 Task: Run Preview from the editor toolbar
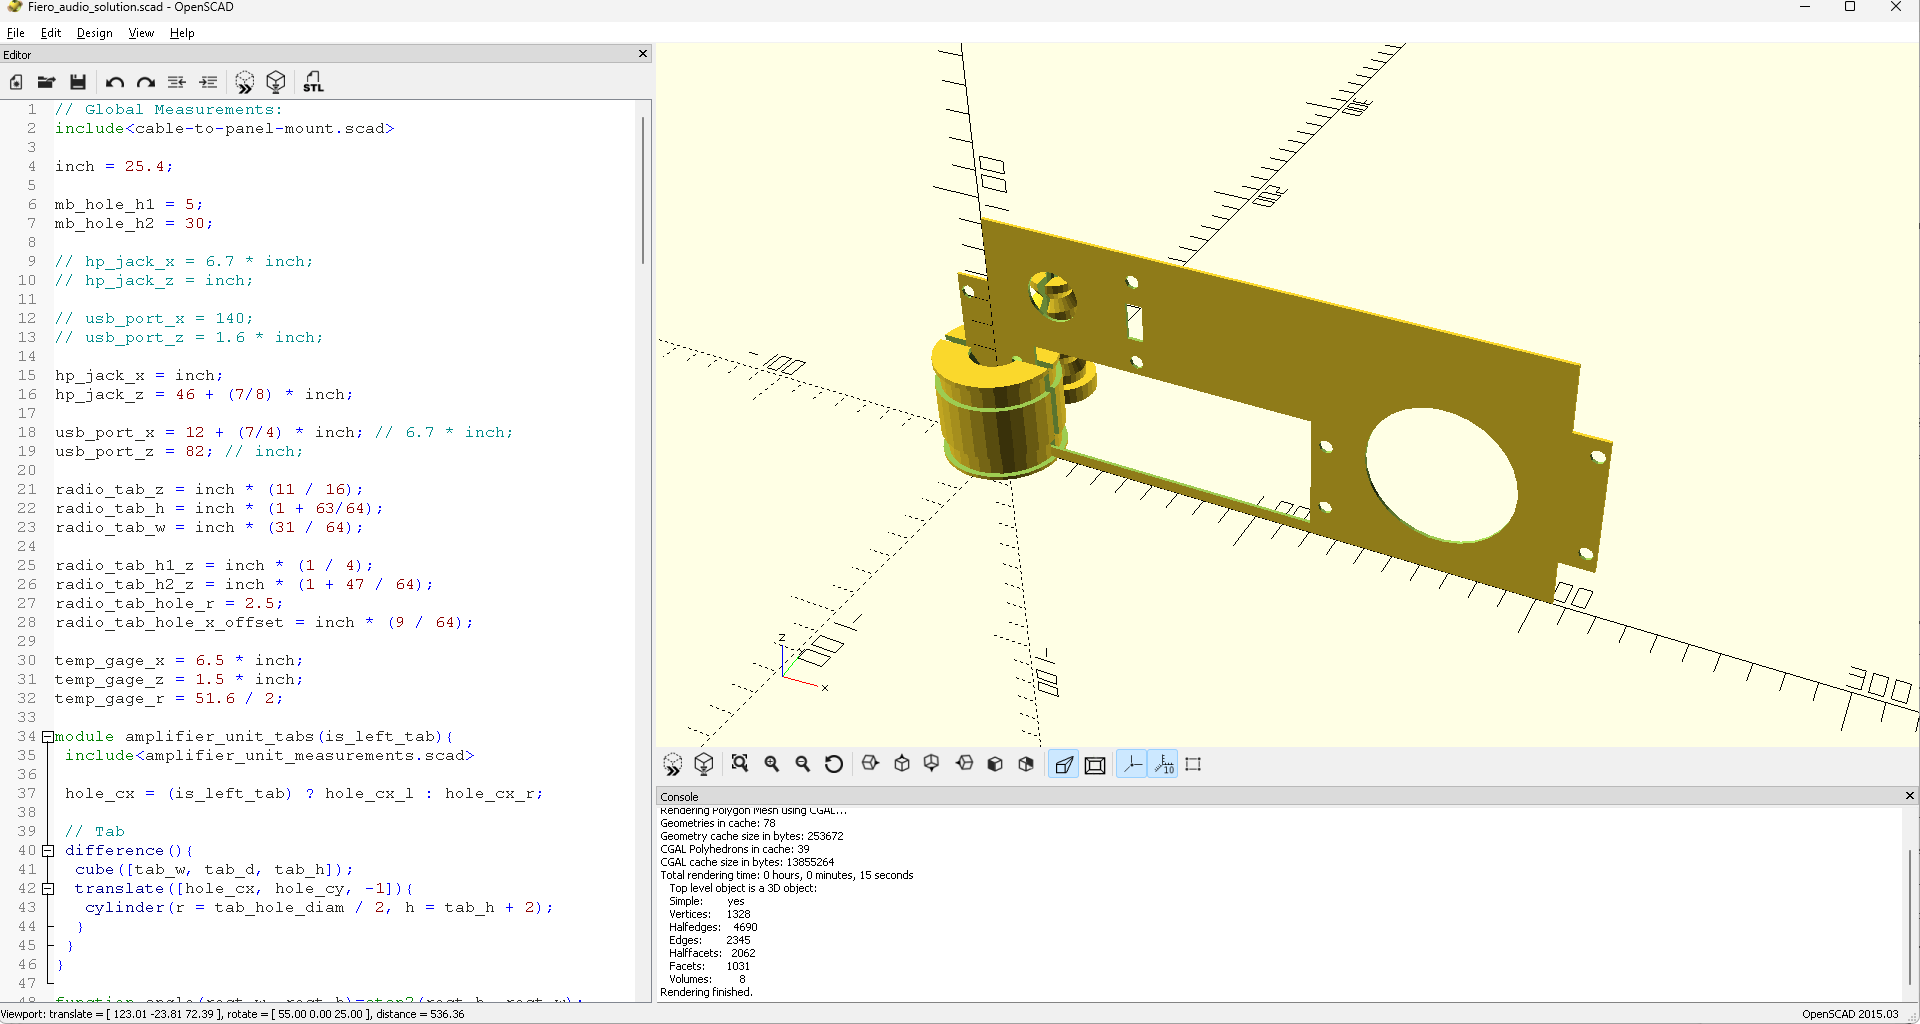[x=245, y=82]
